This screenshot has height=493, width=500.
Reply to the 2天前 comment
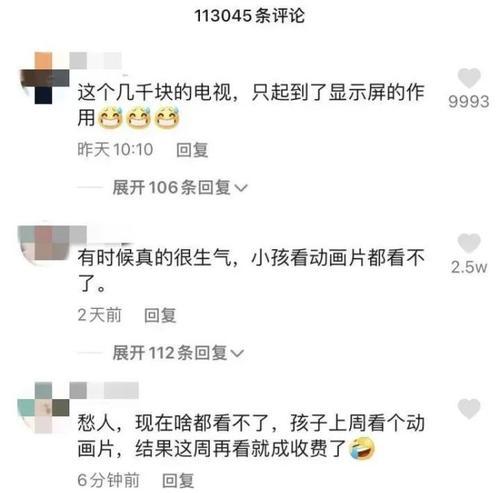[160, 315]
